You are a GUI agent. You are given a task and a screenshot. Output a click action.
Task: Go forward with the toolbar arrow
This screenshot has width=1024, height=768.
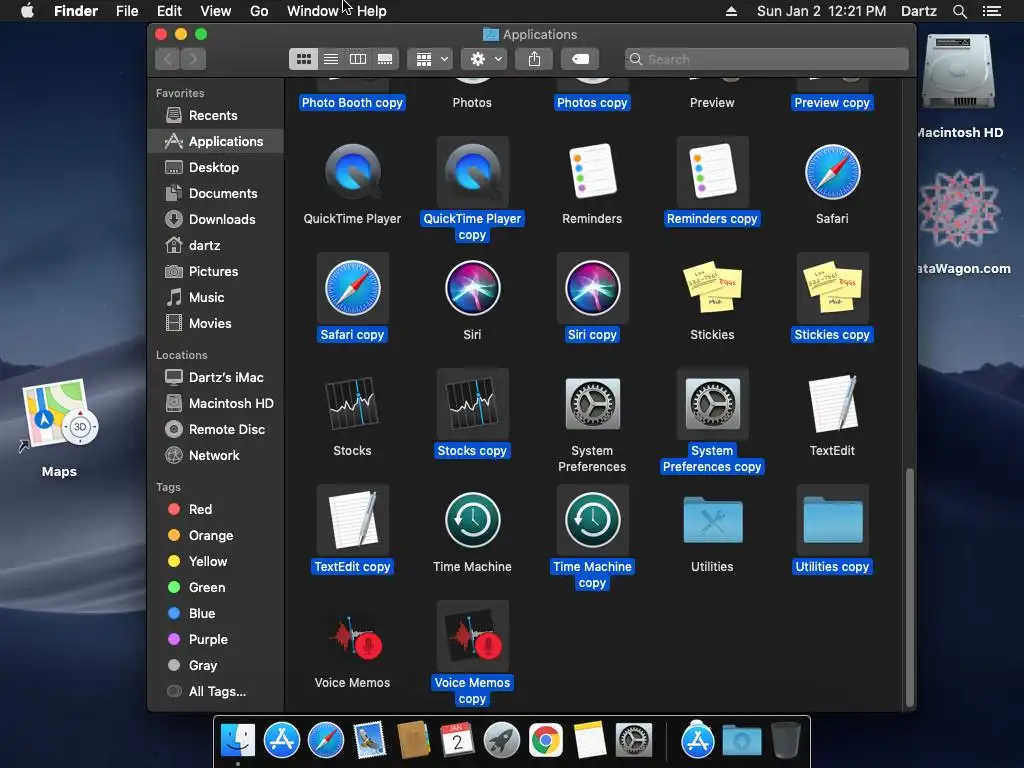[x=193, y=59]
